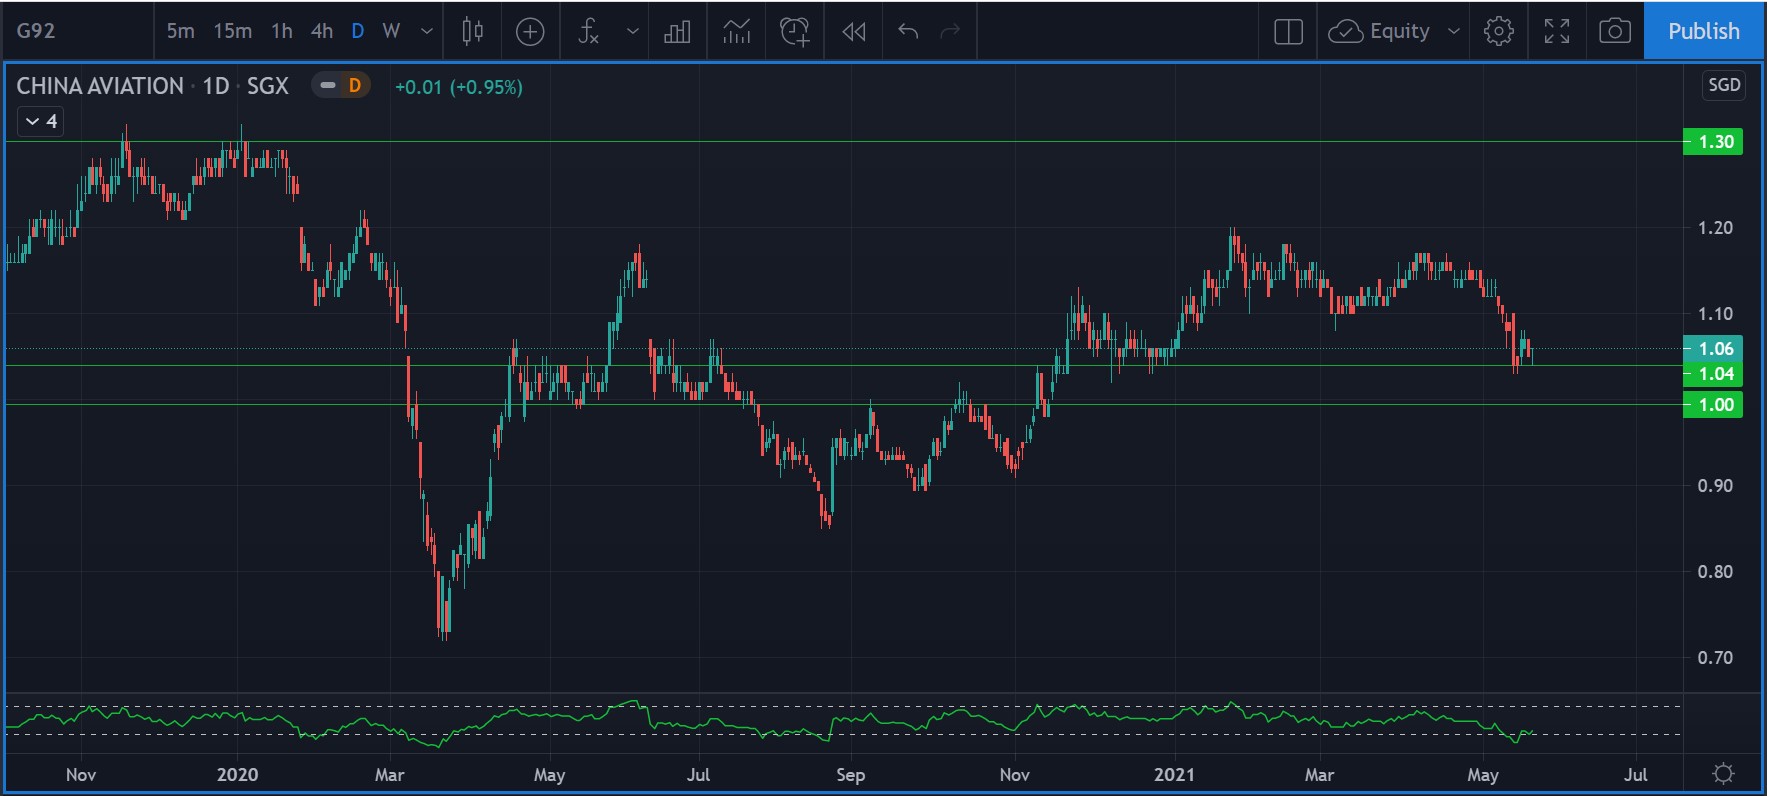Screen dimensions: 1767x796
Task: Click the 0.70 value on price axis
Action: pos(1715,658)
